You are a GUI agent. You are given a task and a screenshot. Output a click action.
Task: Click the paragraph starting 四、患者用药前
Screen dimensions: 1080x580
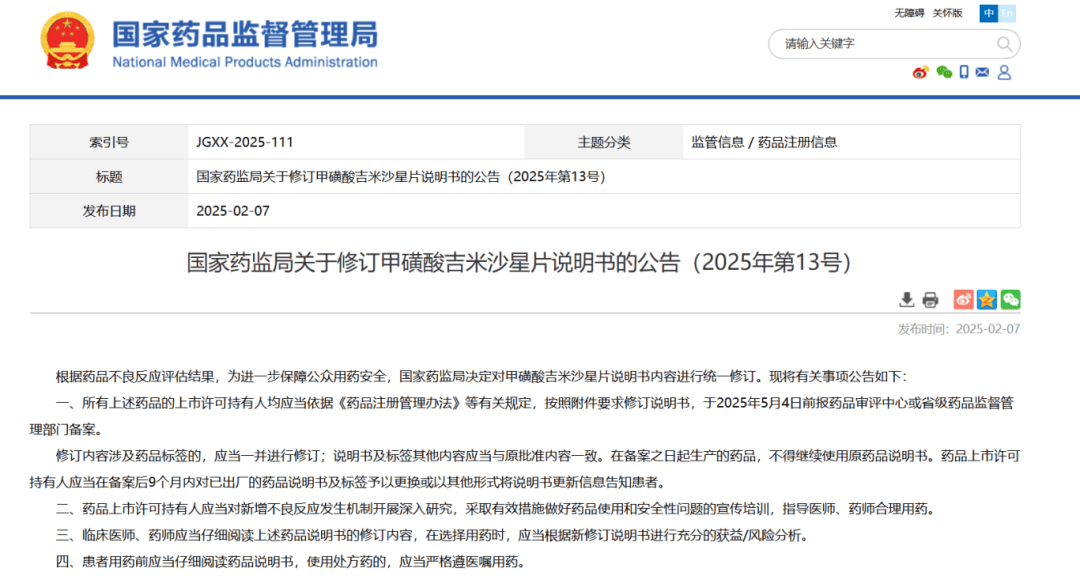(293, 562)
